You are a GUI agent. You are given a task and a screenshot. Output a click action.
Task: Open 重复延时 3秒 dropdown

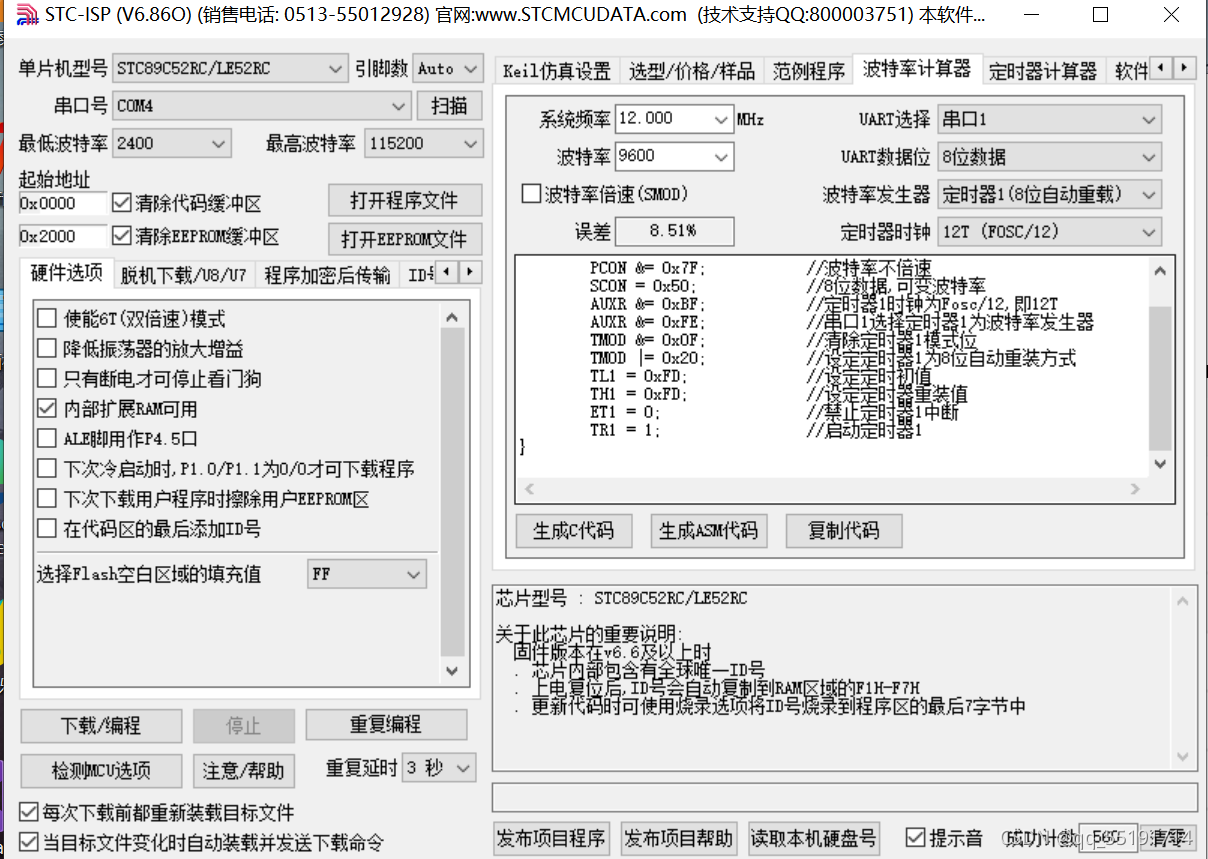click(x=439, y=768)
